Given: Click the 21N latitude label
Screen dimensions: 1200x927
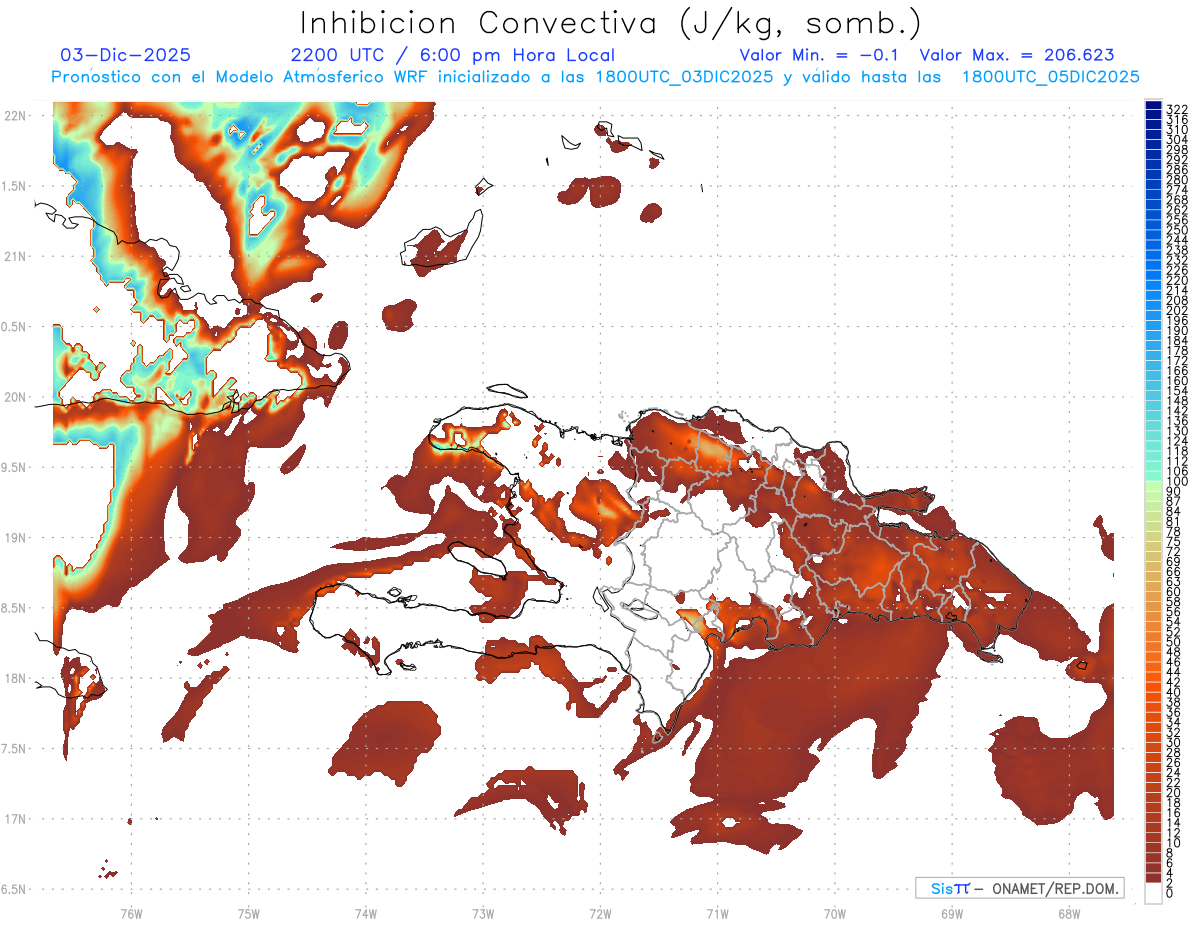Looking at the screenshot, I should tap(15, 257).
